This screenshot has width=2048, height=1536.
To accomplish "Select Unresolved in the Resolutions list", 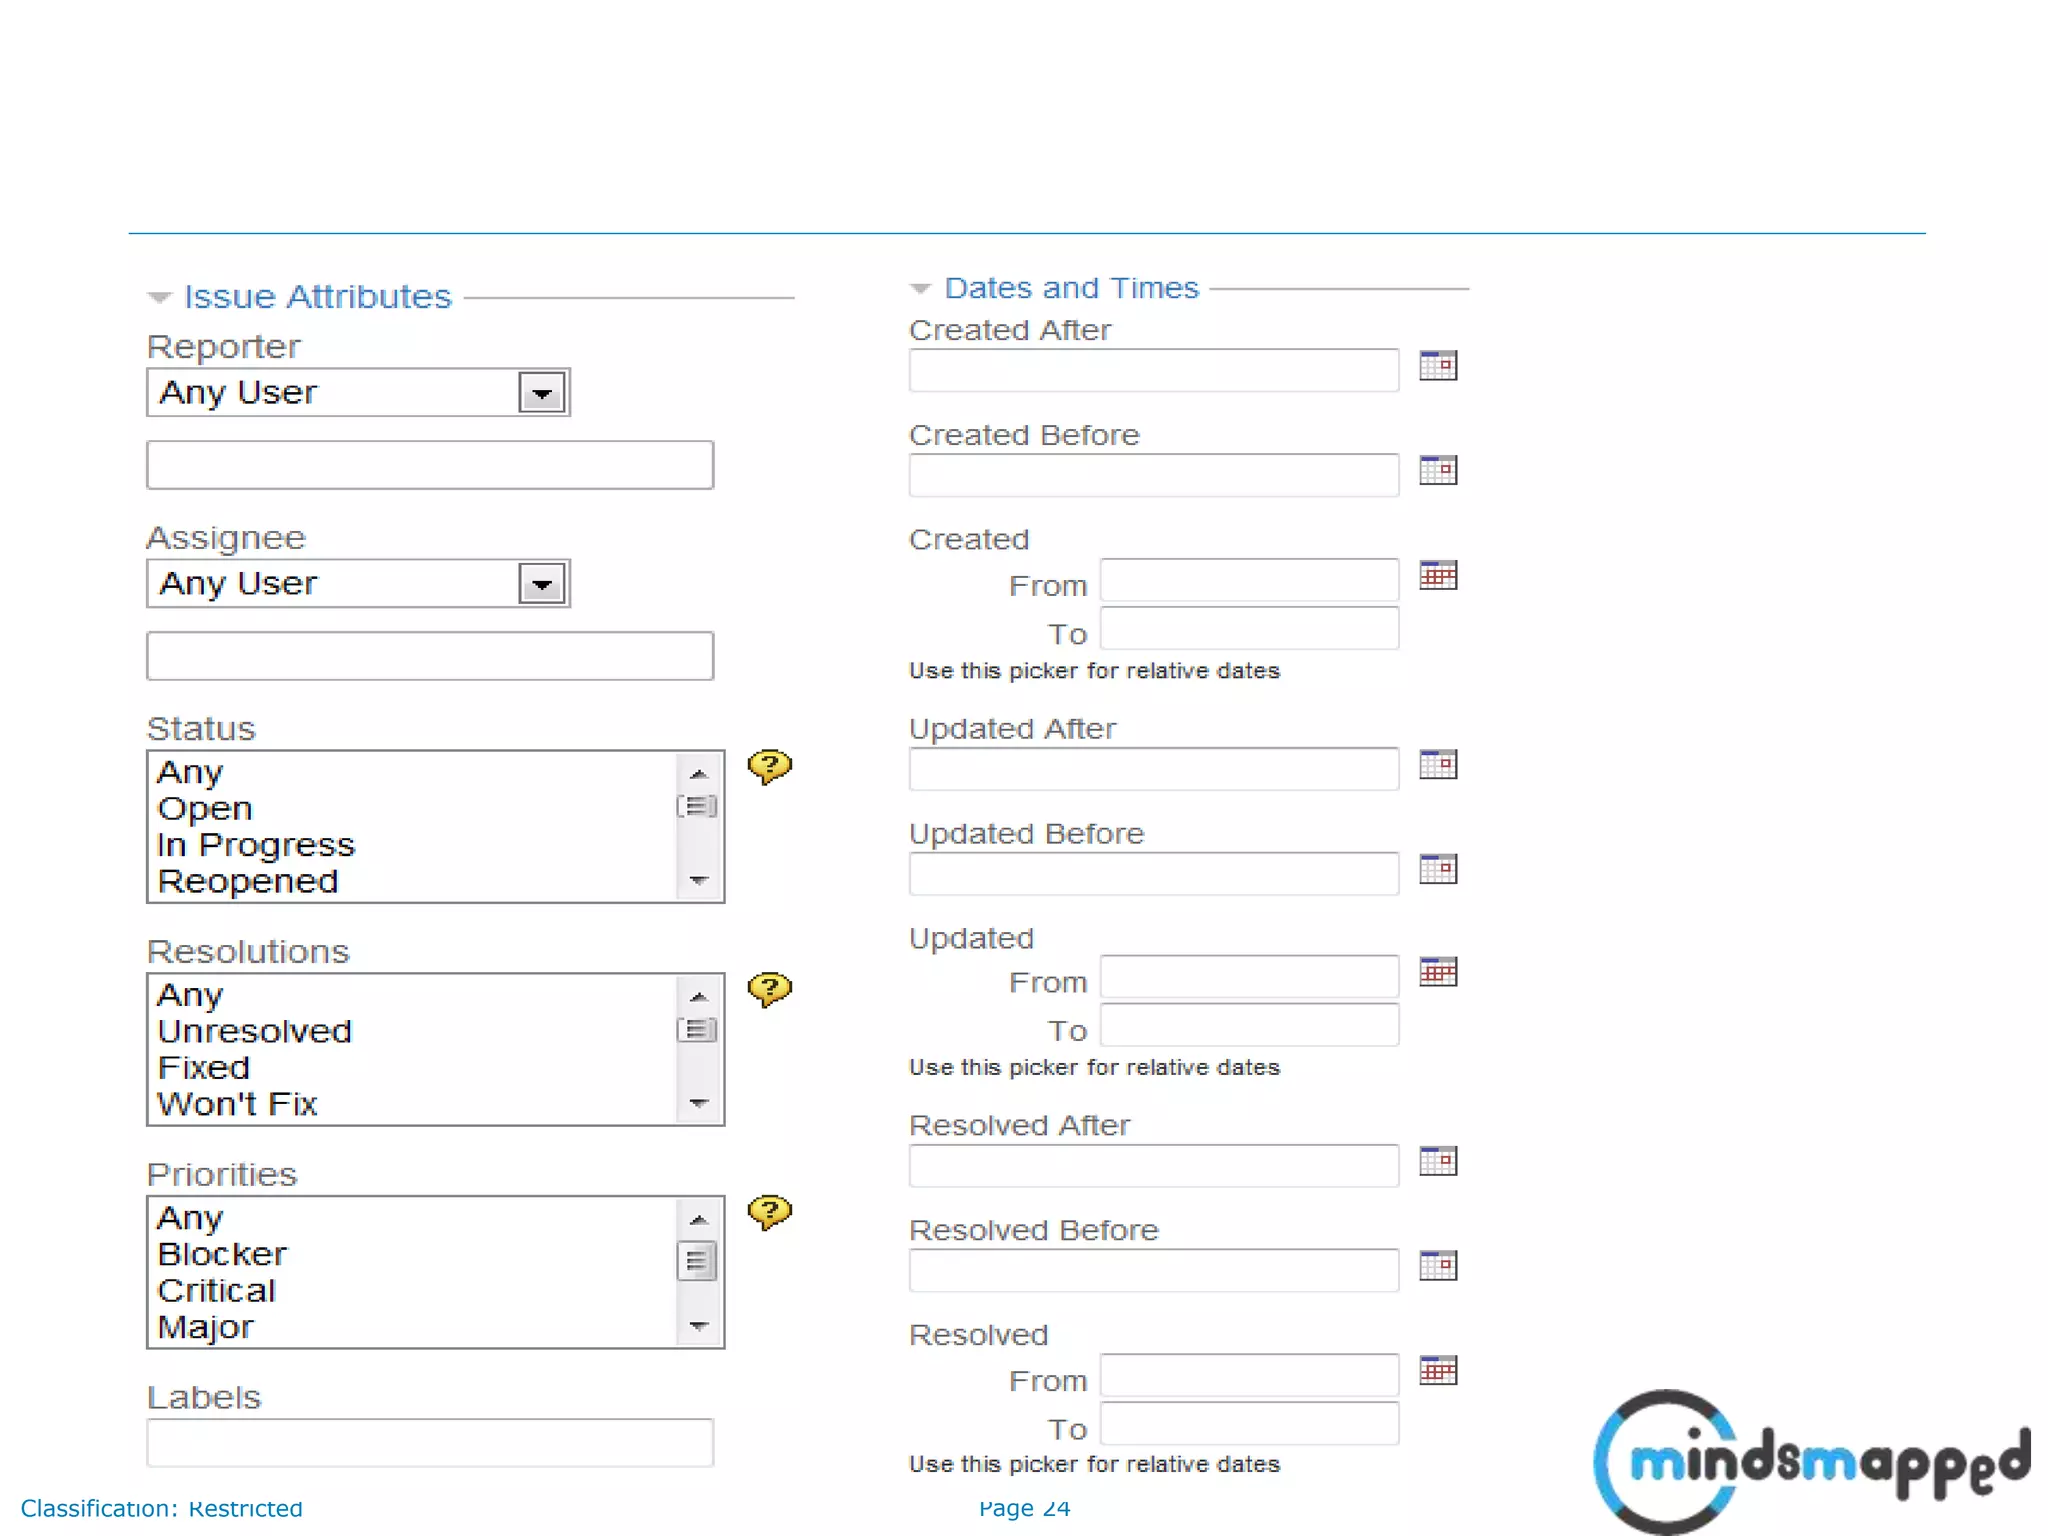I will (255, 1031).
